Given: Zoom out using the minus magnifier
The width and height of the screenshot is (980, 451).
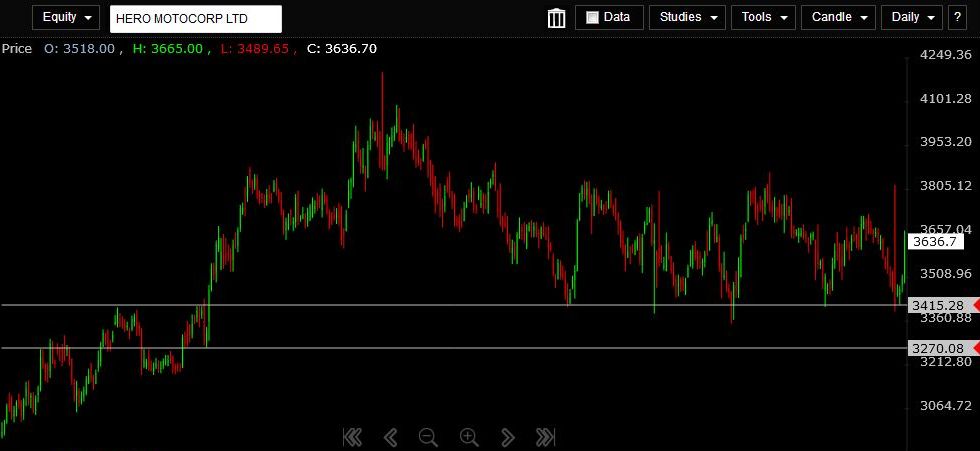Looking at the screenshot, I should tap(428, 436).
